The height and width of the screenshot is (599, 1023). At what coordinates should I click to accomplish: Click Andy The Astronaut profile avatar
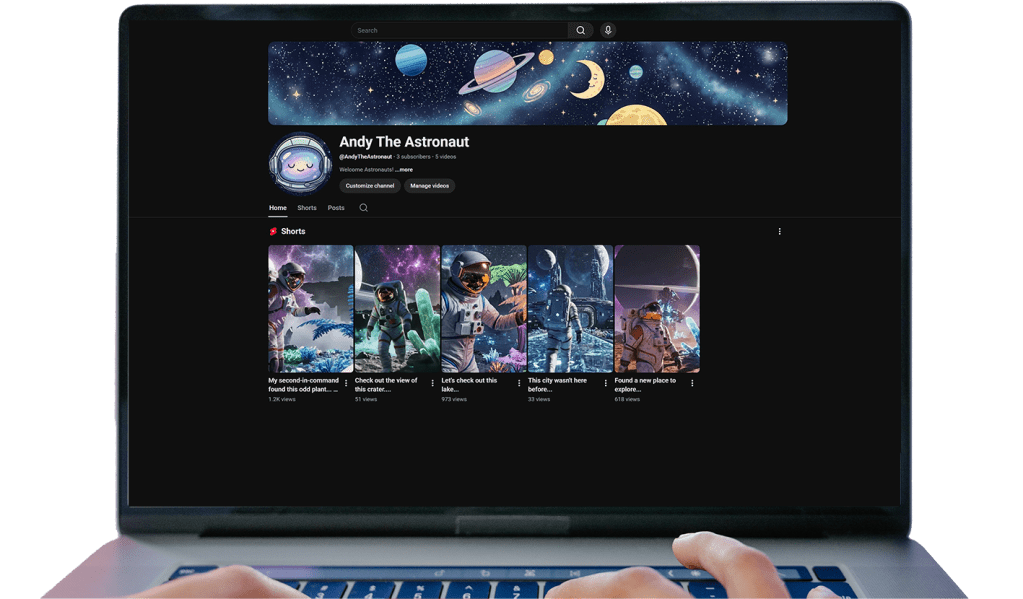click(x=300, y=163)
